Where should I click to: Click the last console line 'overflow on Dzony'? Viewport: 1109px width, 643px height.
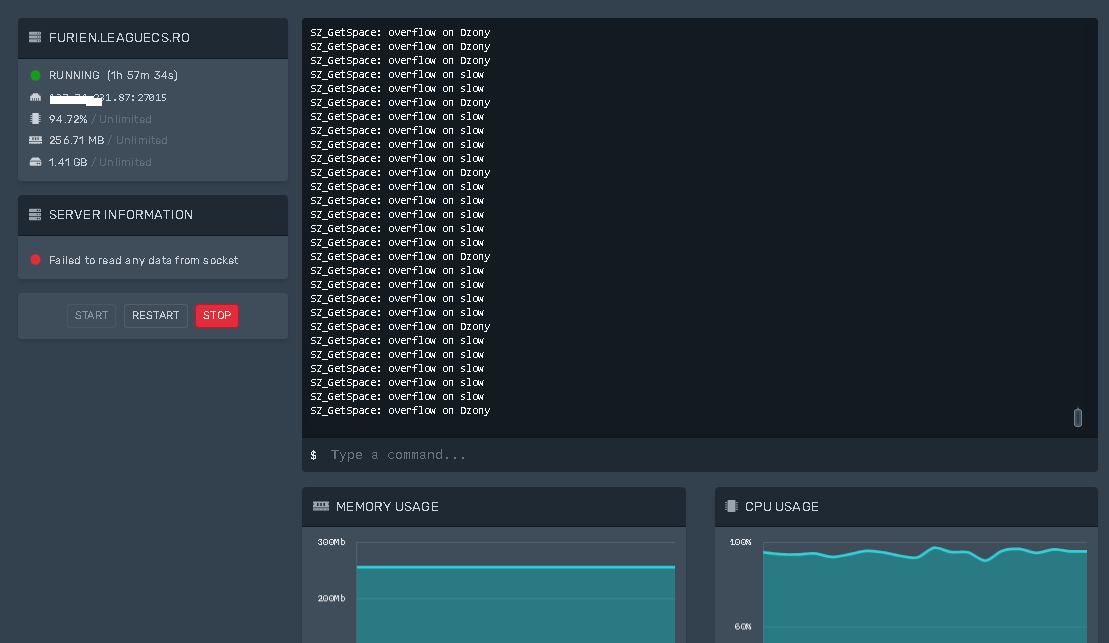[400, 410]
